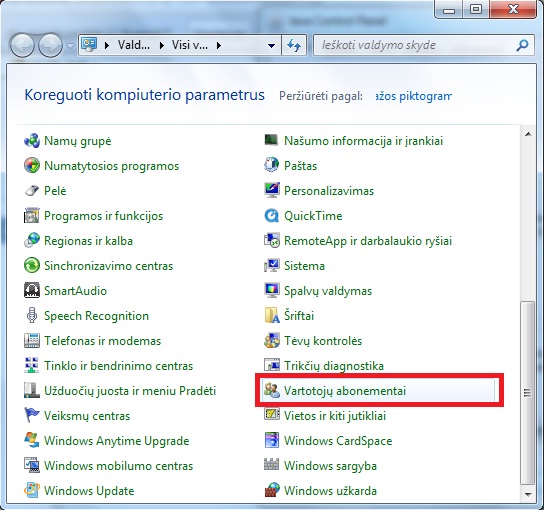Screen dimensions: 544x510
Task: Open the Tinklo ir bendrinimo centras link
Action: (x=118, y=366)
